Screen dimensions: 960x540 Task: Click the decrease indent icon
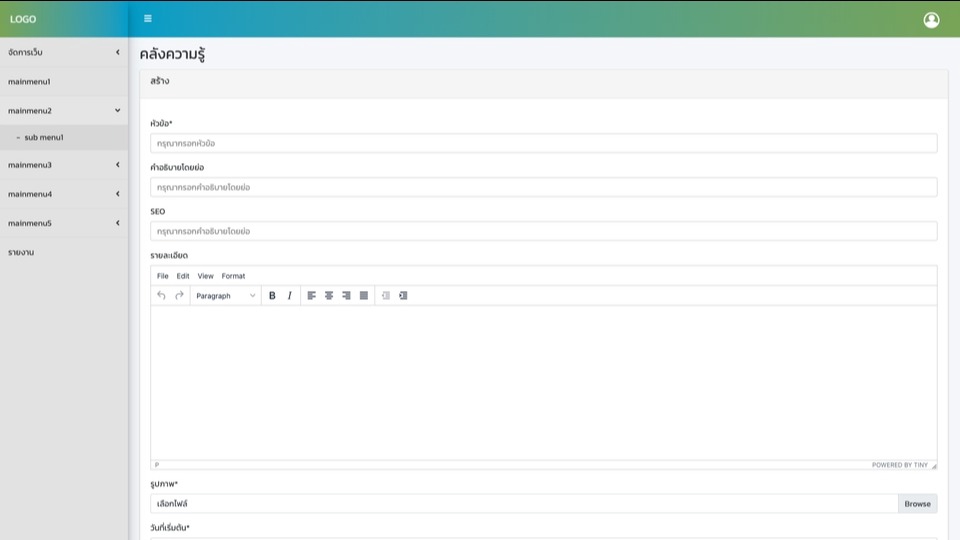pyautogui.click(x=385, y=296)
